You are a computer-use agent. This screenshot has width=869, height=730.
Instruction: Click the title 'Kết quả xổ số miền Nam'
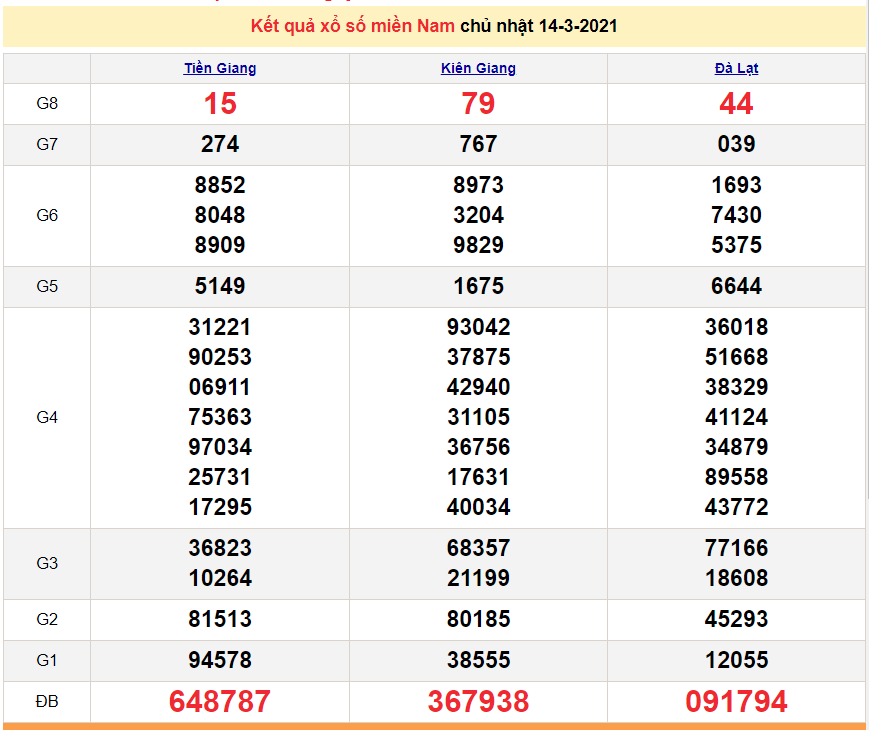coord(353,26)
